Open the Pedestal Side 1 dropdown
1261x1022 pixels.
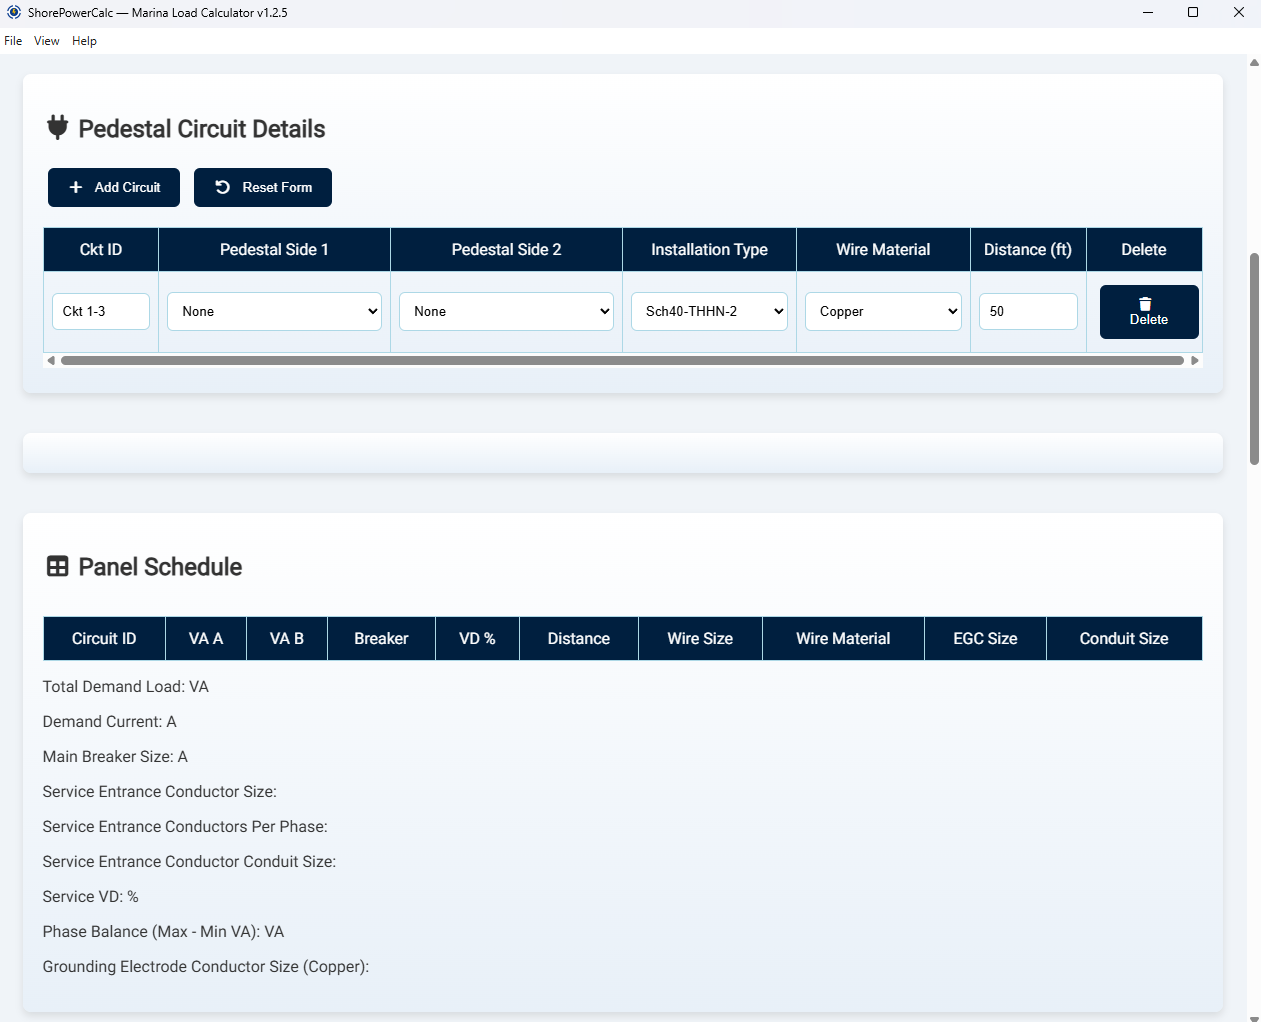[274, 312]
